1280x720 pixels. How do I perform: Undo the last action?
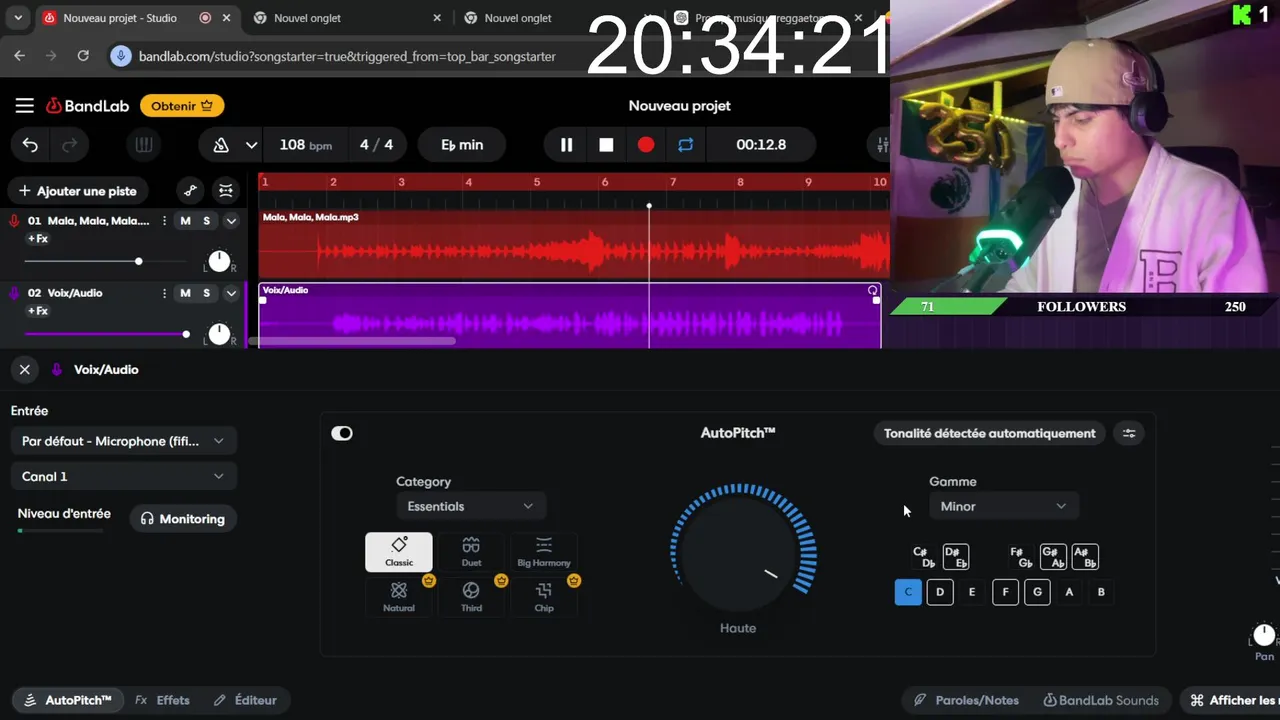[x=30, y=145]
